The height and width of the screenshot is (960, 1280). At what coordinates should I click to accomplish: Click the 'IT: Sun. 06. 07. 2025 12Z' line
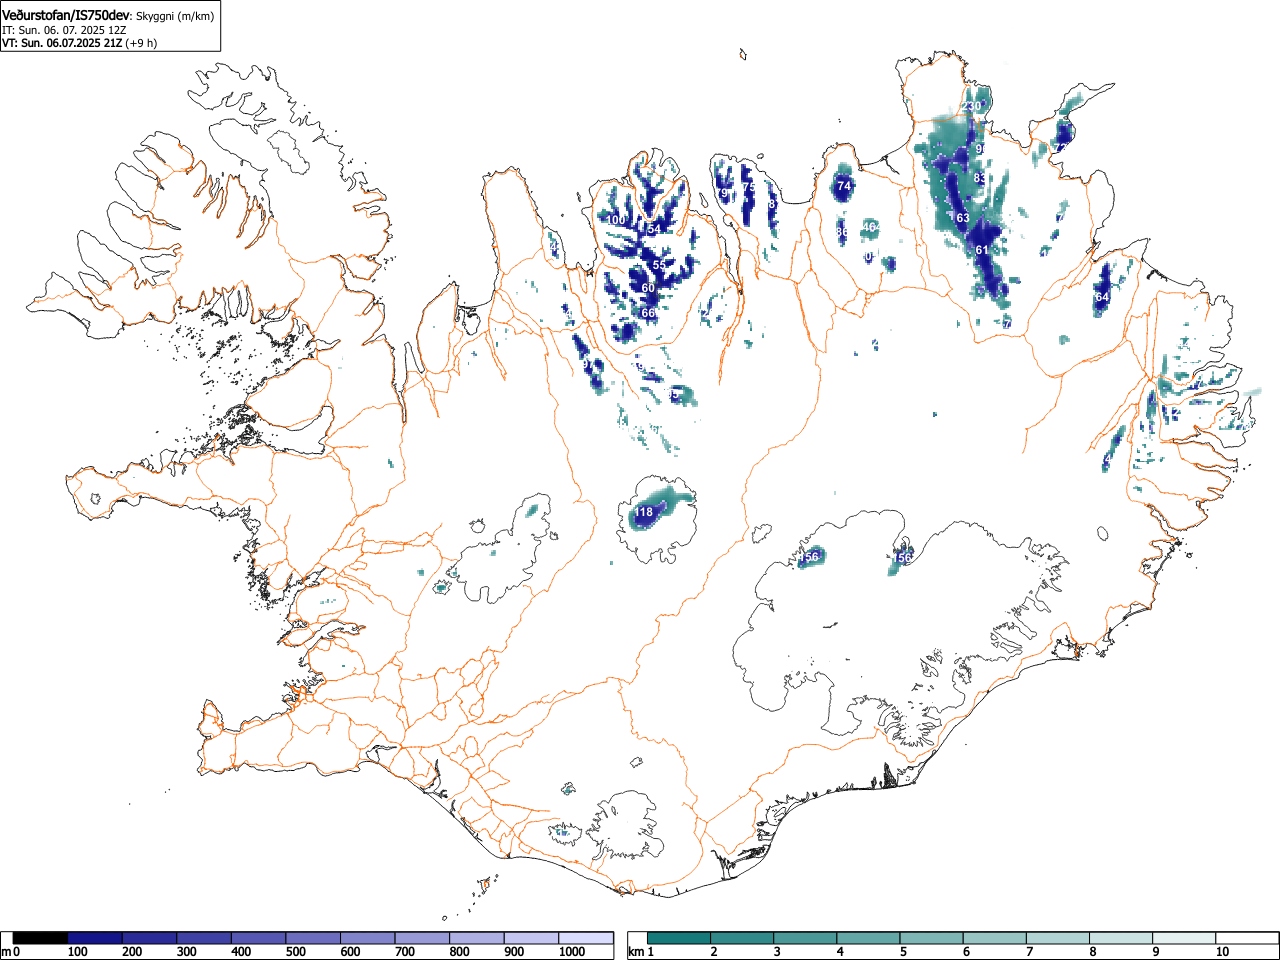(x=64, y=30)
